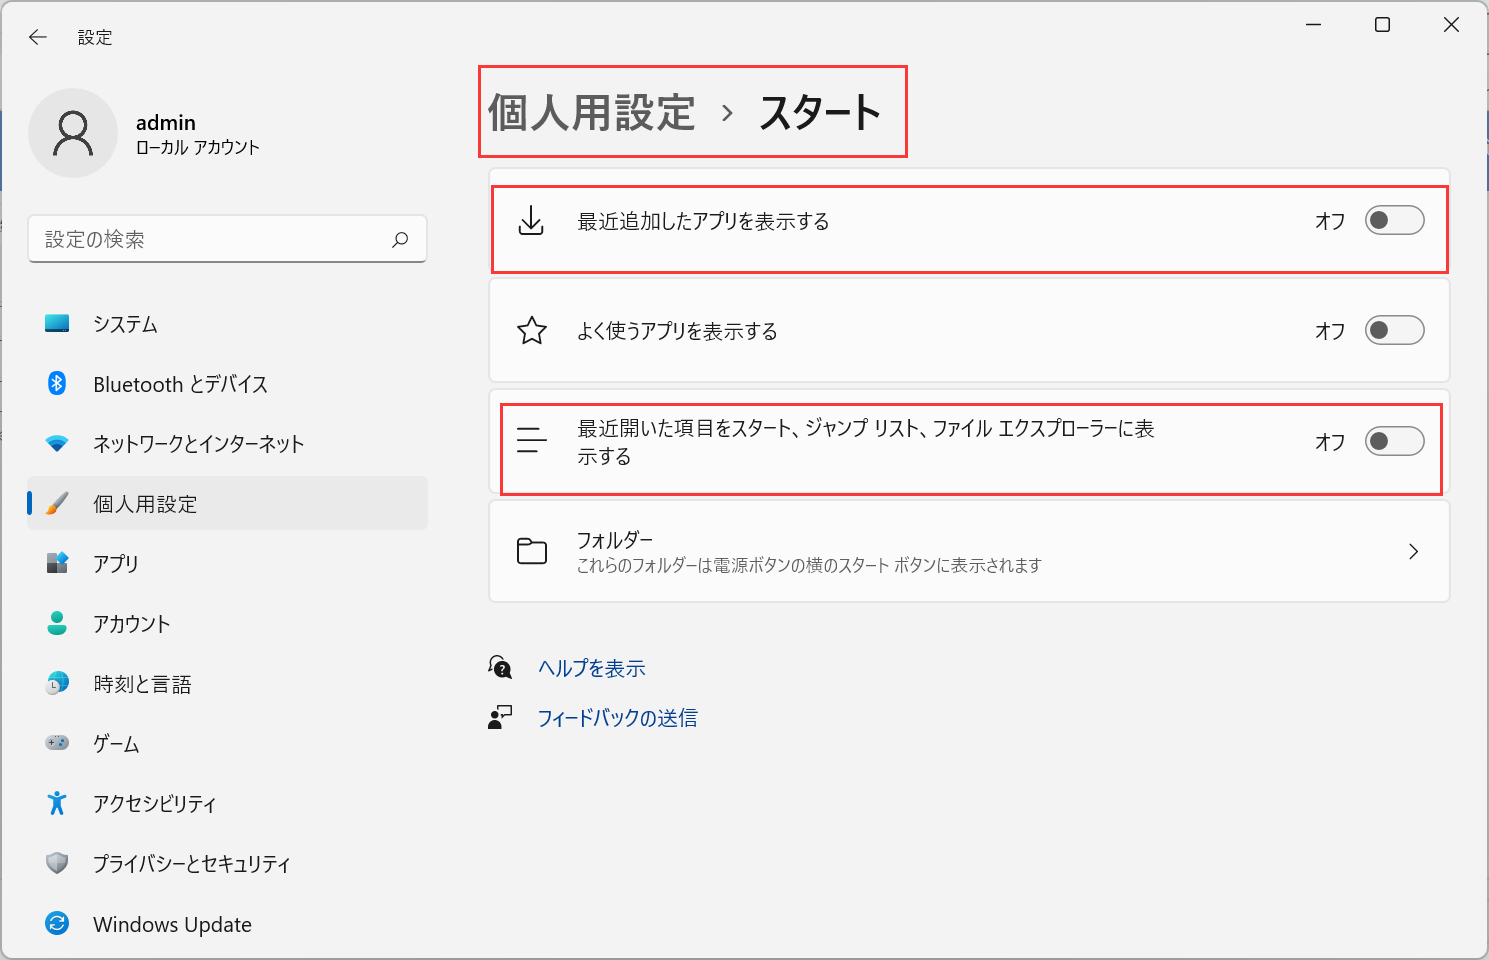Open アカウント settings from sidebar

click(x=130, y=623)
